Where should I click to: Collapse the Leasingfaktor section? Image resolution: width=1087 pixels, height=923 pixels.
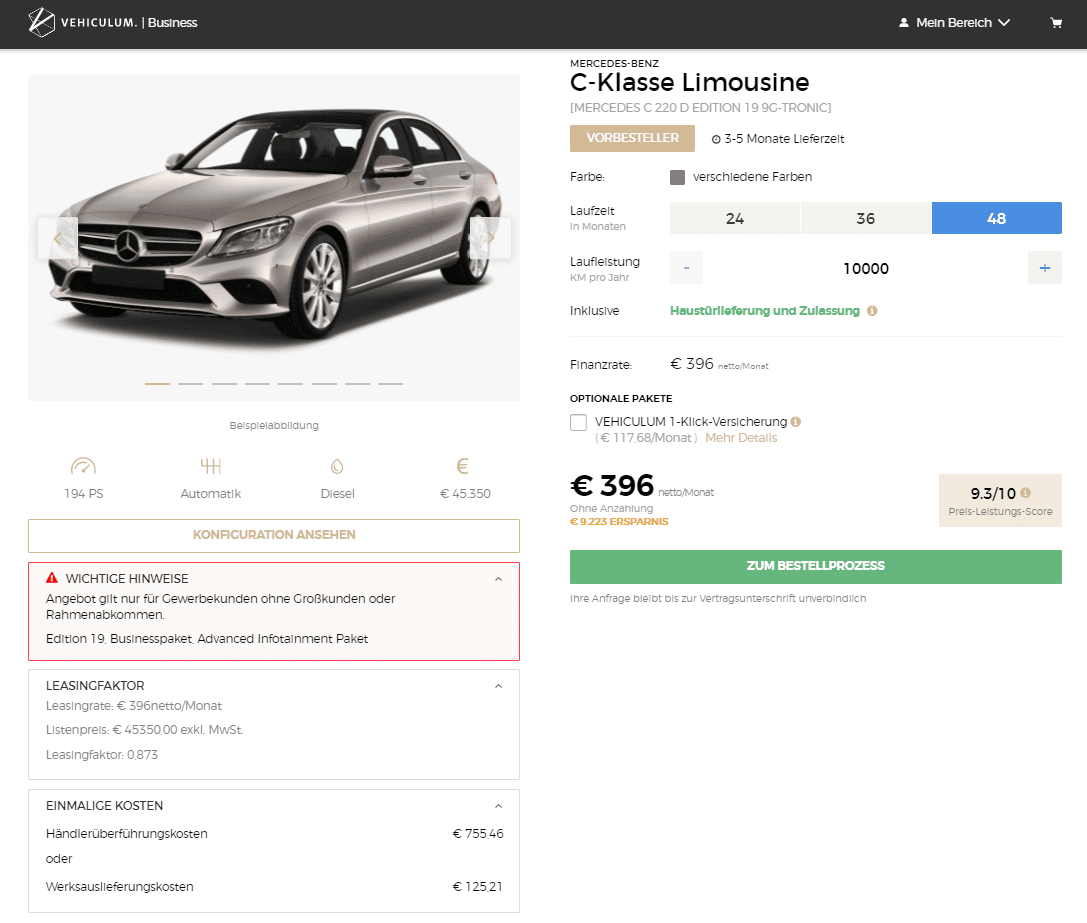pos(498,686)
